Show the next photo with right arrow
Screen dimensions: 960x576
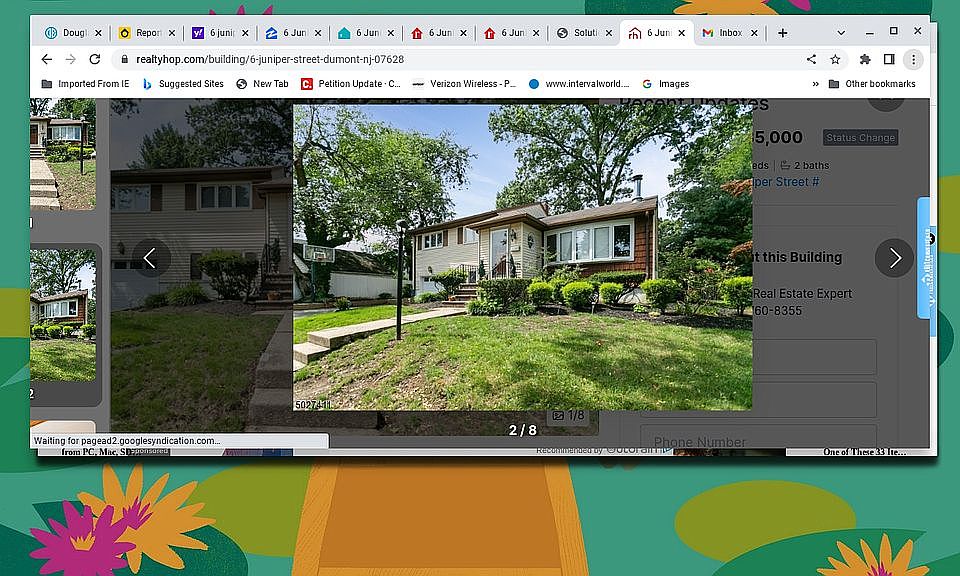pyautogui.click(x=894, y=258)
